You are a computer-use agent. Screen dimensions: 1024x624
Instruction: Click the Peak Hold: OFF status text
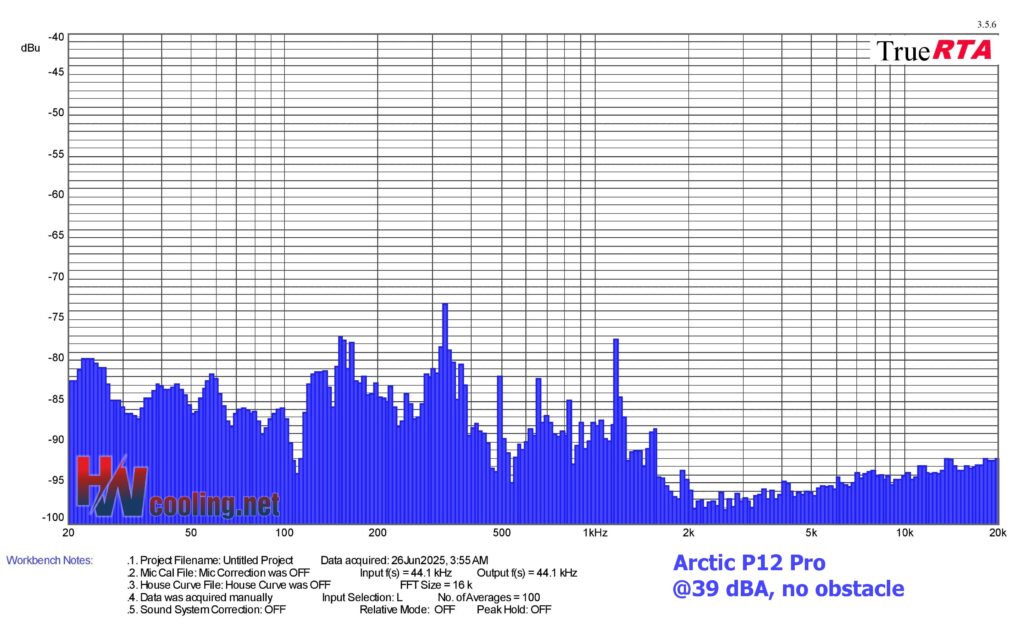point(513,609)
